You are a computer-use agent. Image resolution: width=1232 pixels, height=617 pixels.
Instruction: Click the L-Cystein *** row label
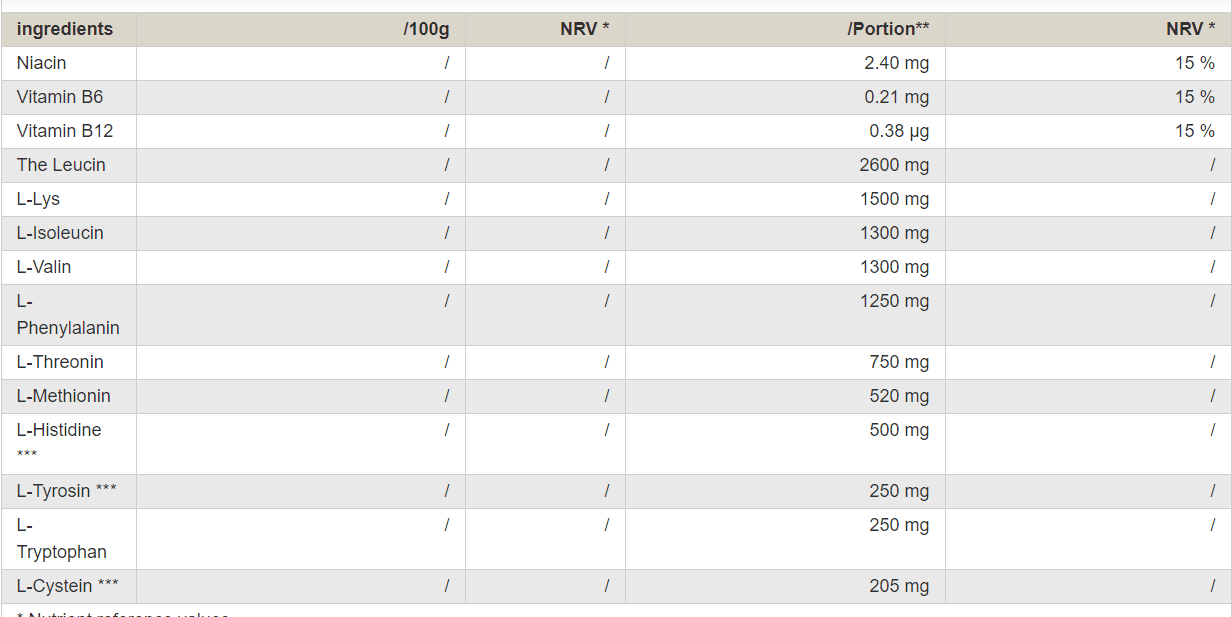pyautogui.click(x=68, y=586)
